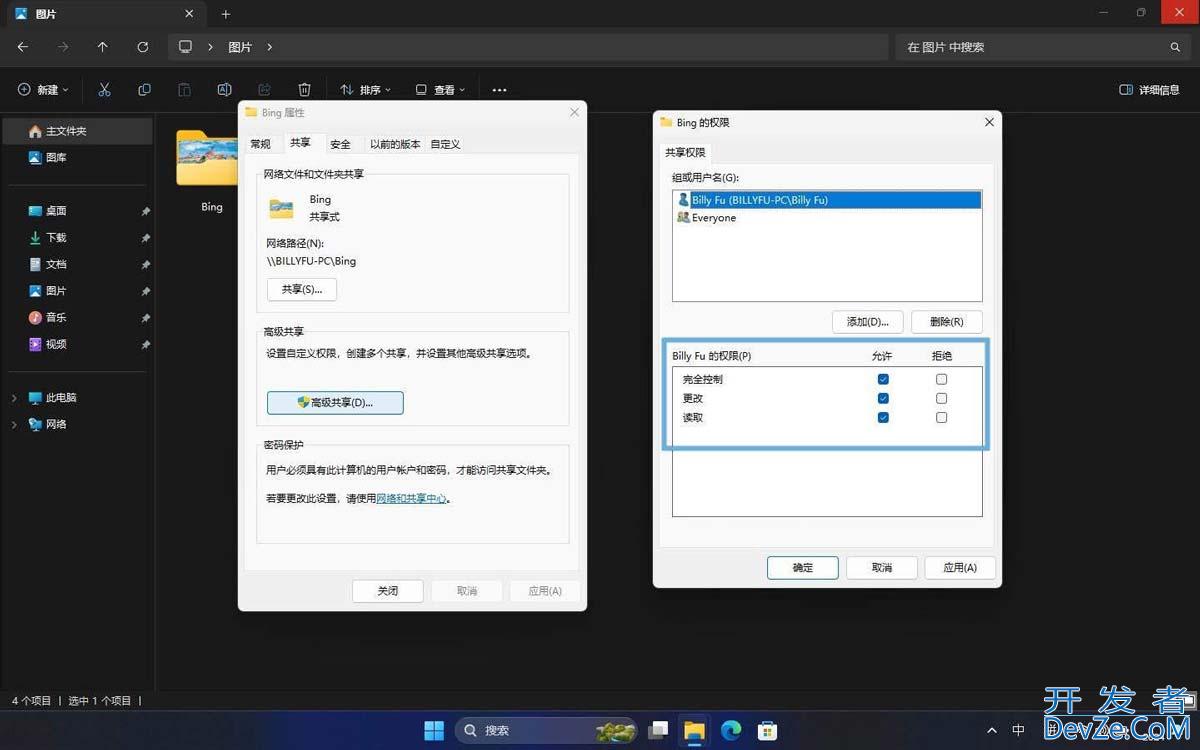Open File Explorer from the taskbar

click(x=694, y=730)
